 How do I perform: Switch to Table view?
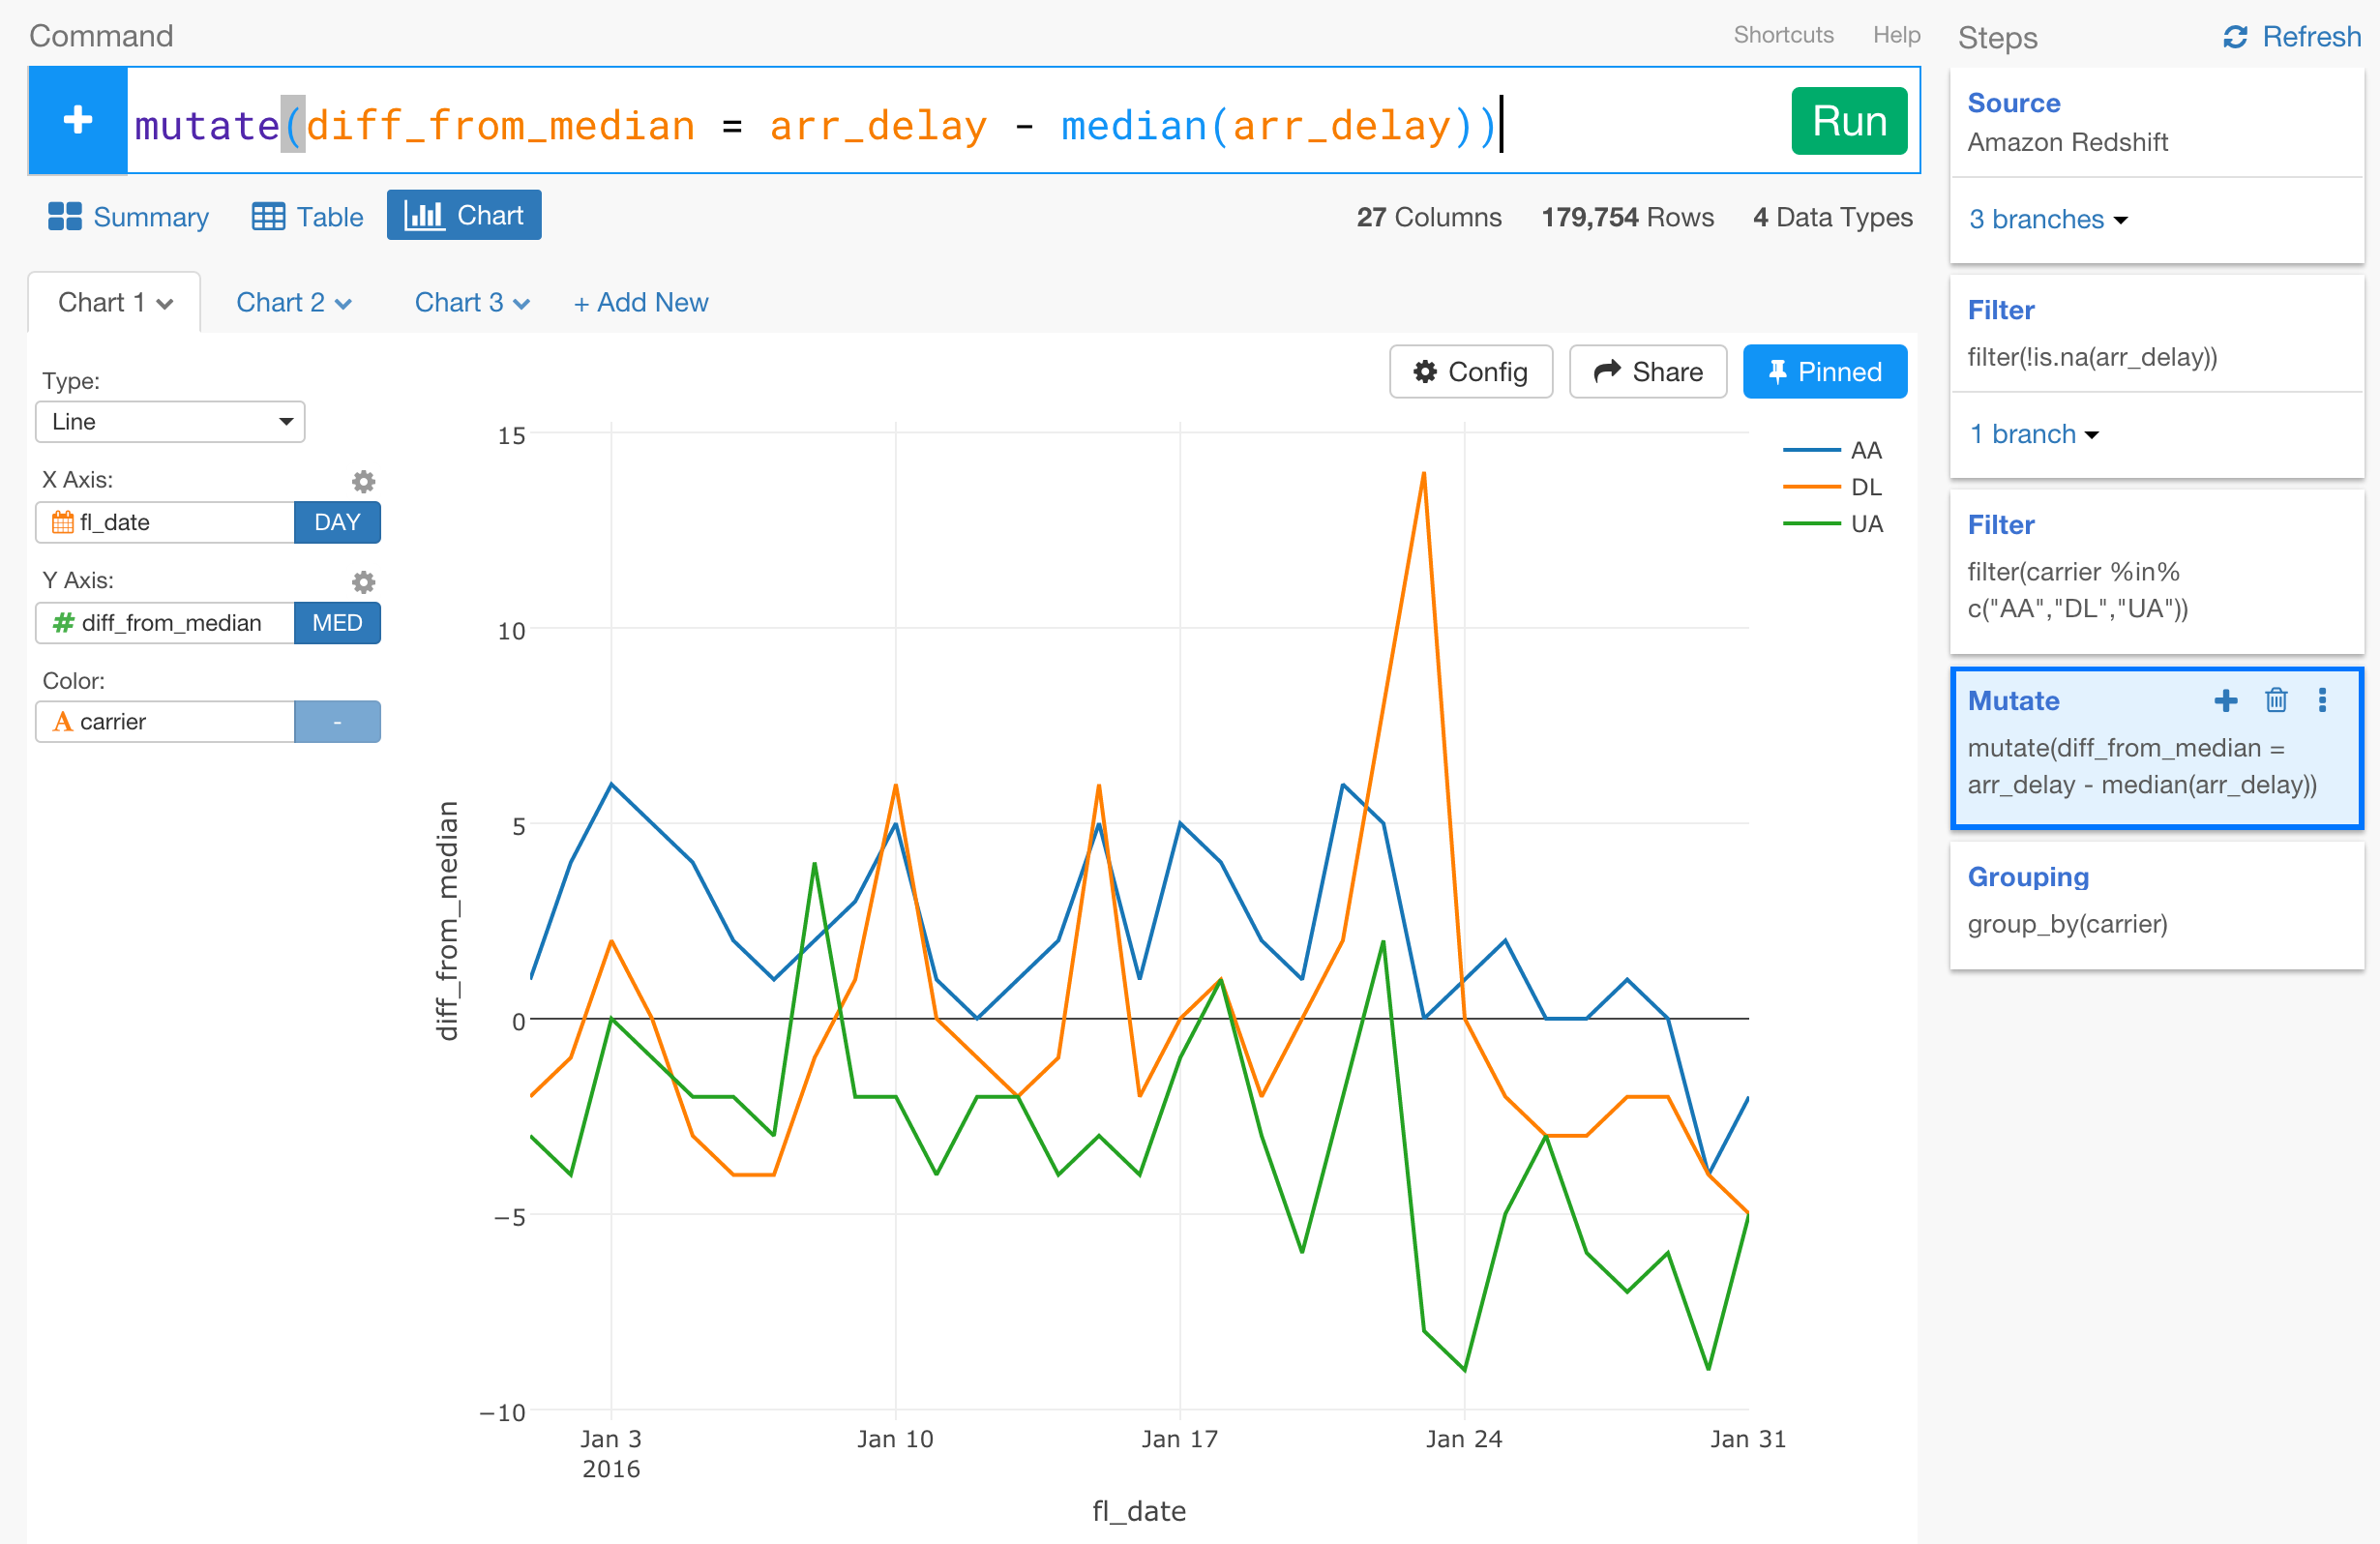click(308, 217)
